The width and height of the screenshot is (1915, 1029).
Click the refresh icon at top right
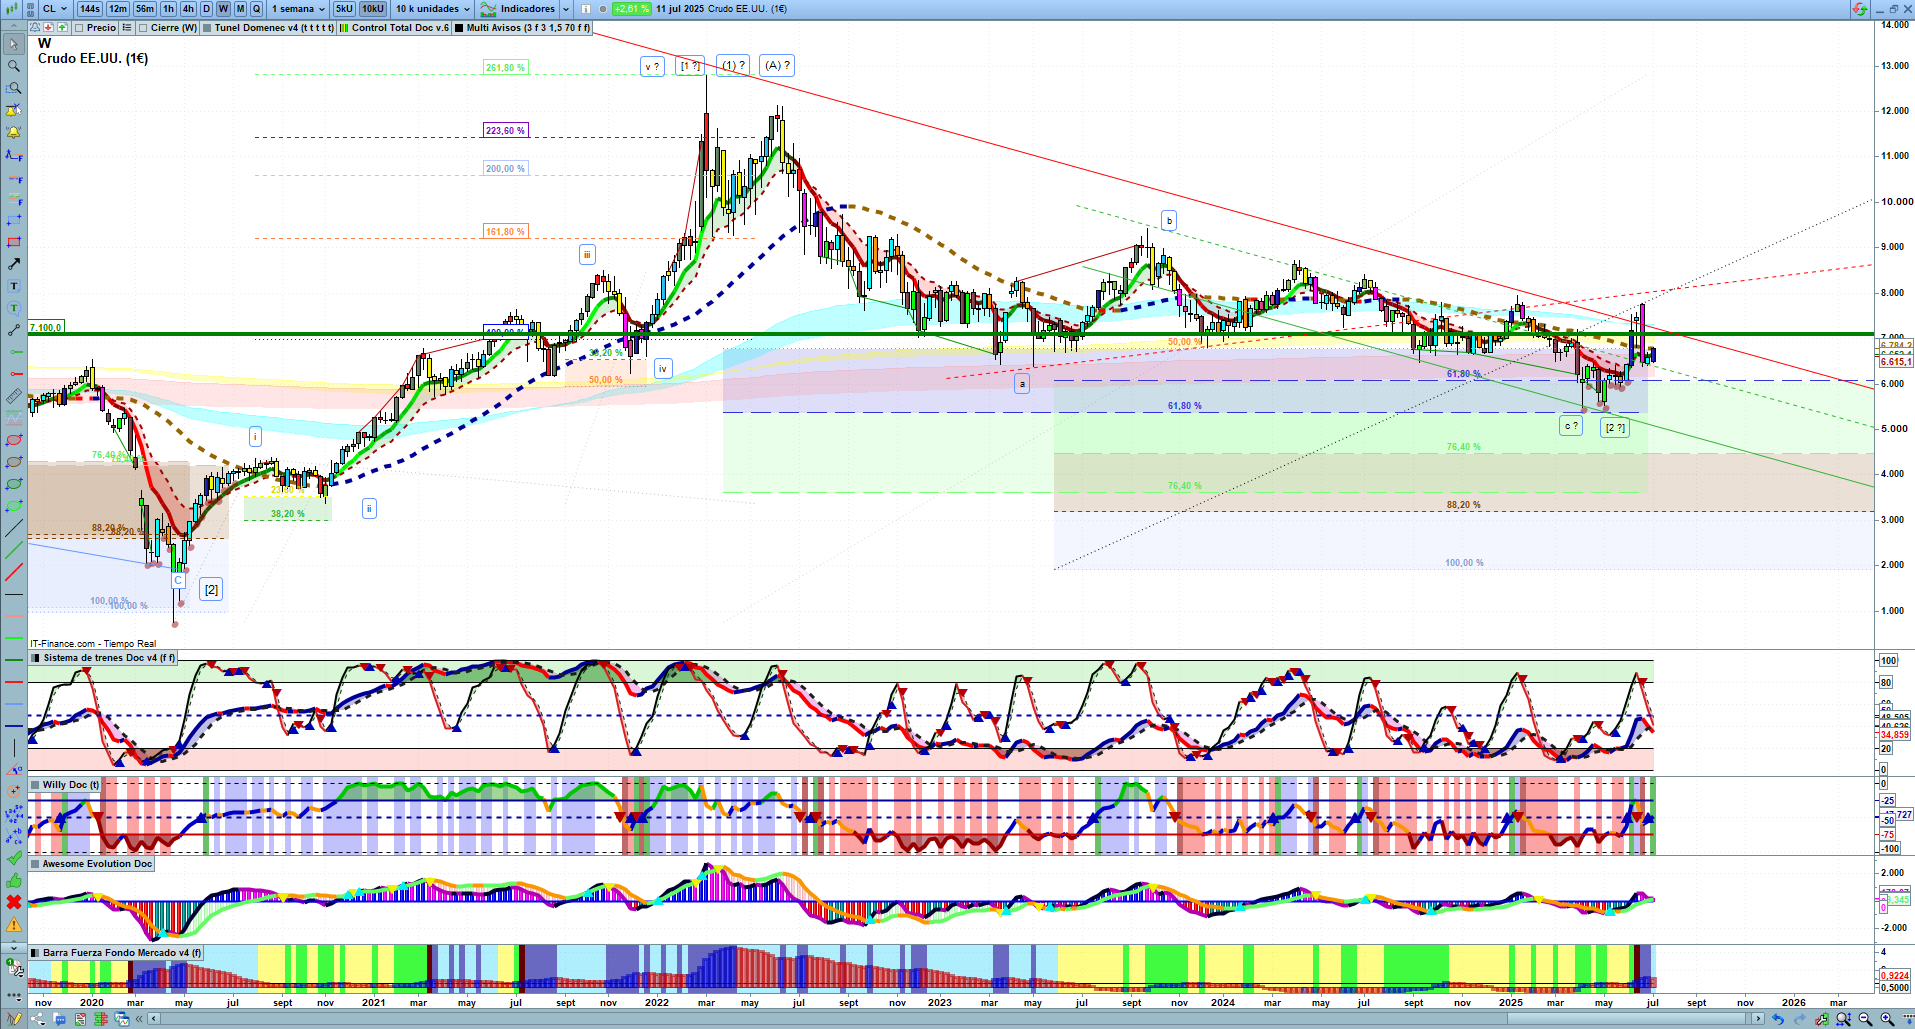1859,9
